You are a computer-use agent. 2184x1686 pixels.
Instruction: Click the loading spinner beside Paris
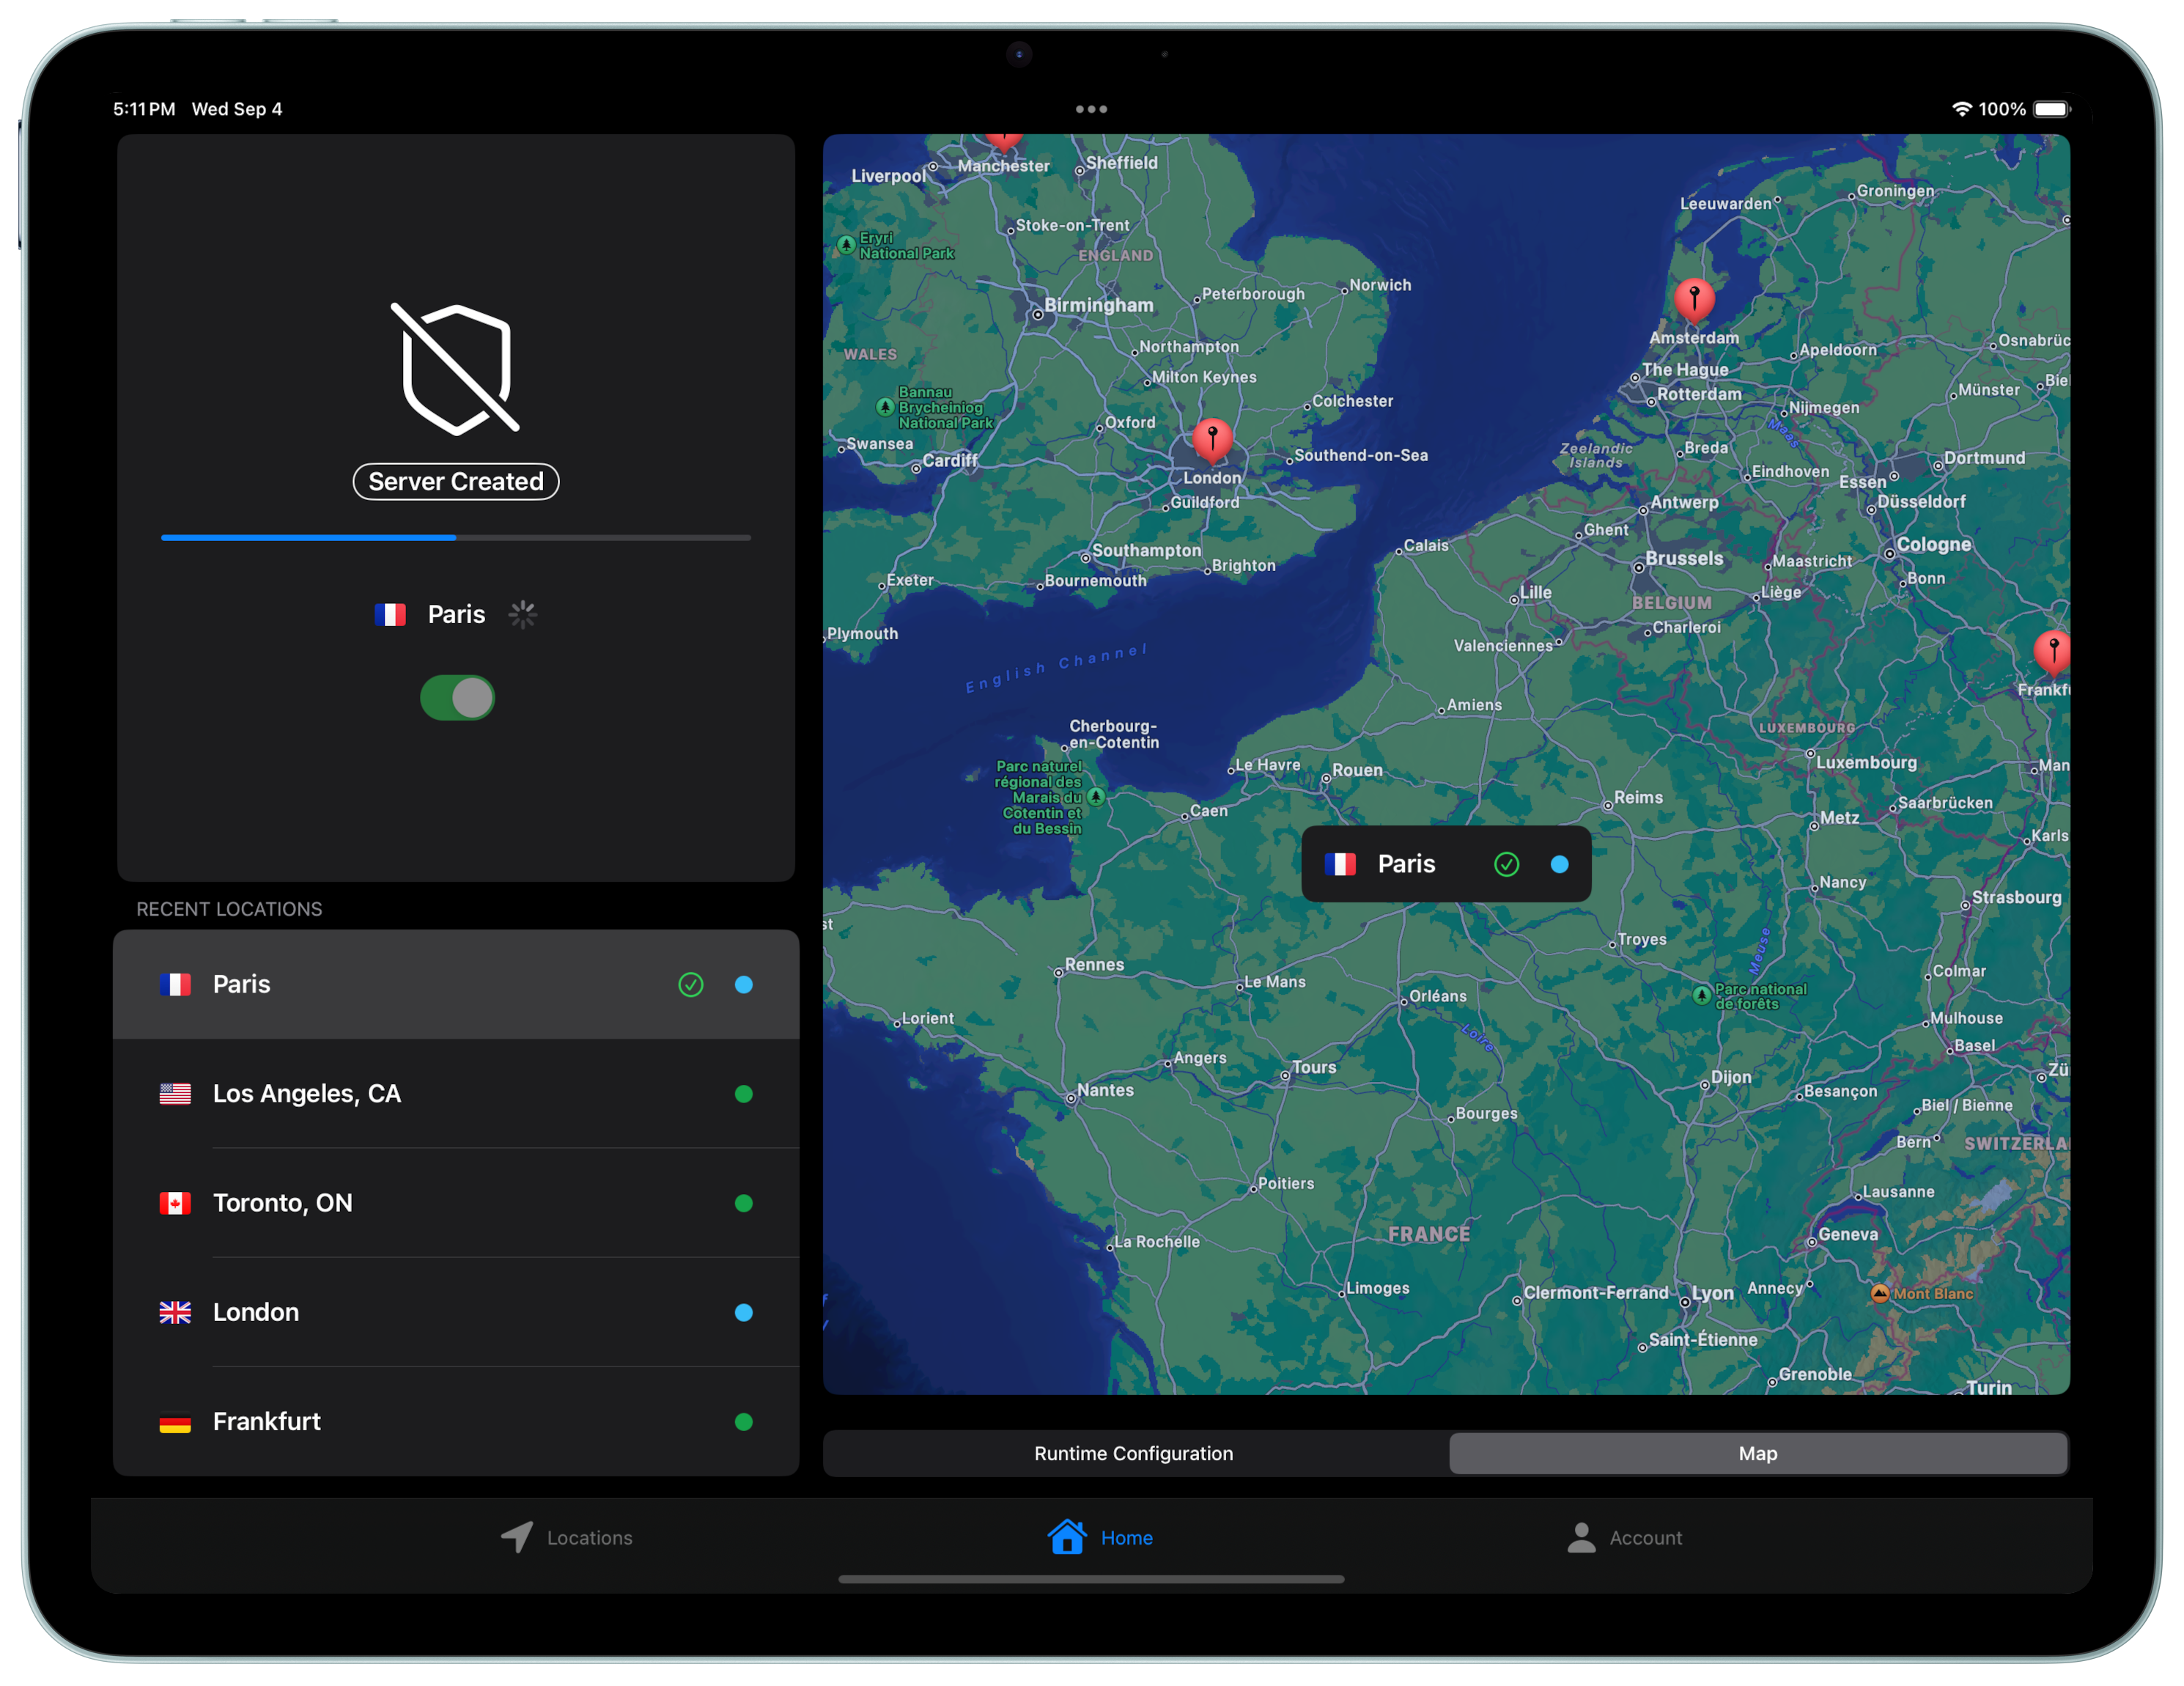[522, 614]
